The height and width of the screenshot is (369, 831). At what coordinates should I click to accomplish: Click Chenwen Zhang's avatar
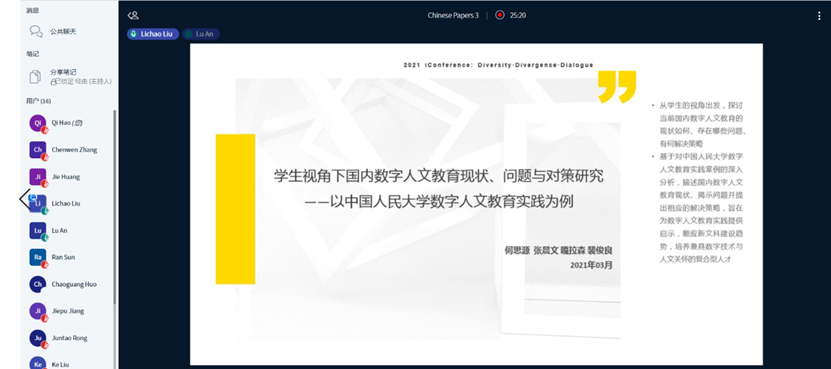click(38, 150)
